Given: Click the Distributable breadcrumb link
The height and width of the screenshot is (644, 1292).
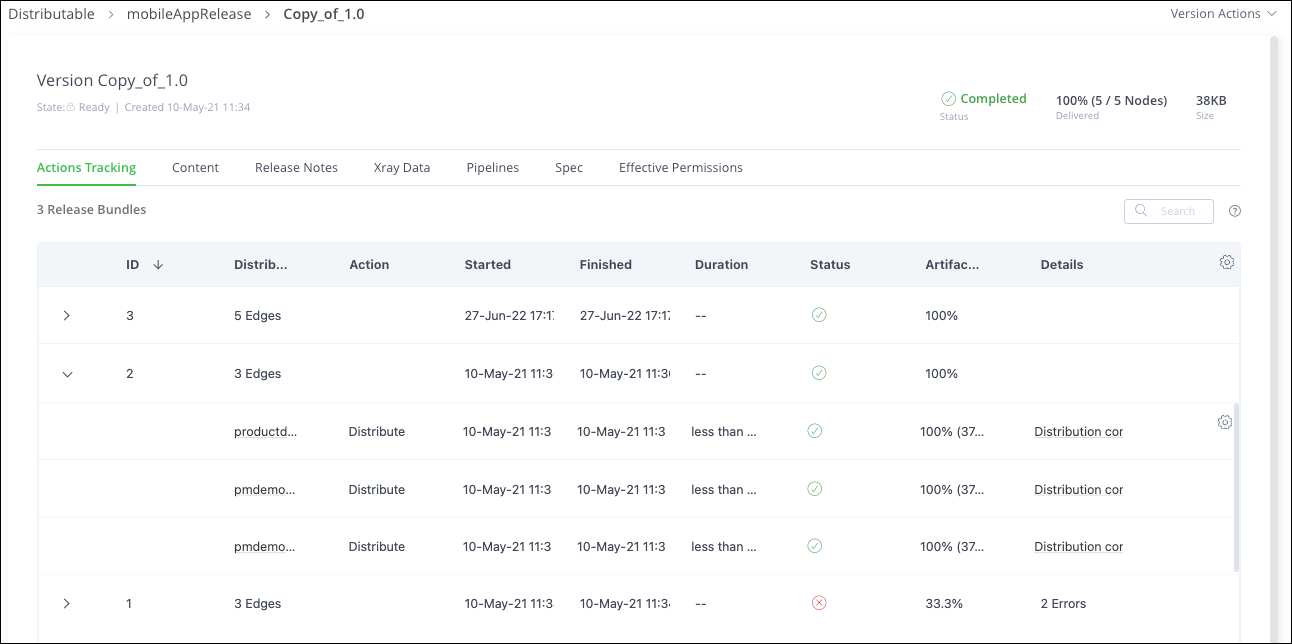Looking at the screenshot, I should pyautogui.click(x=51, y=13).
